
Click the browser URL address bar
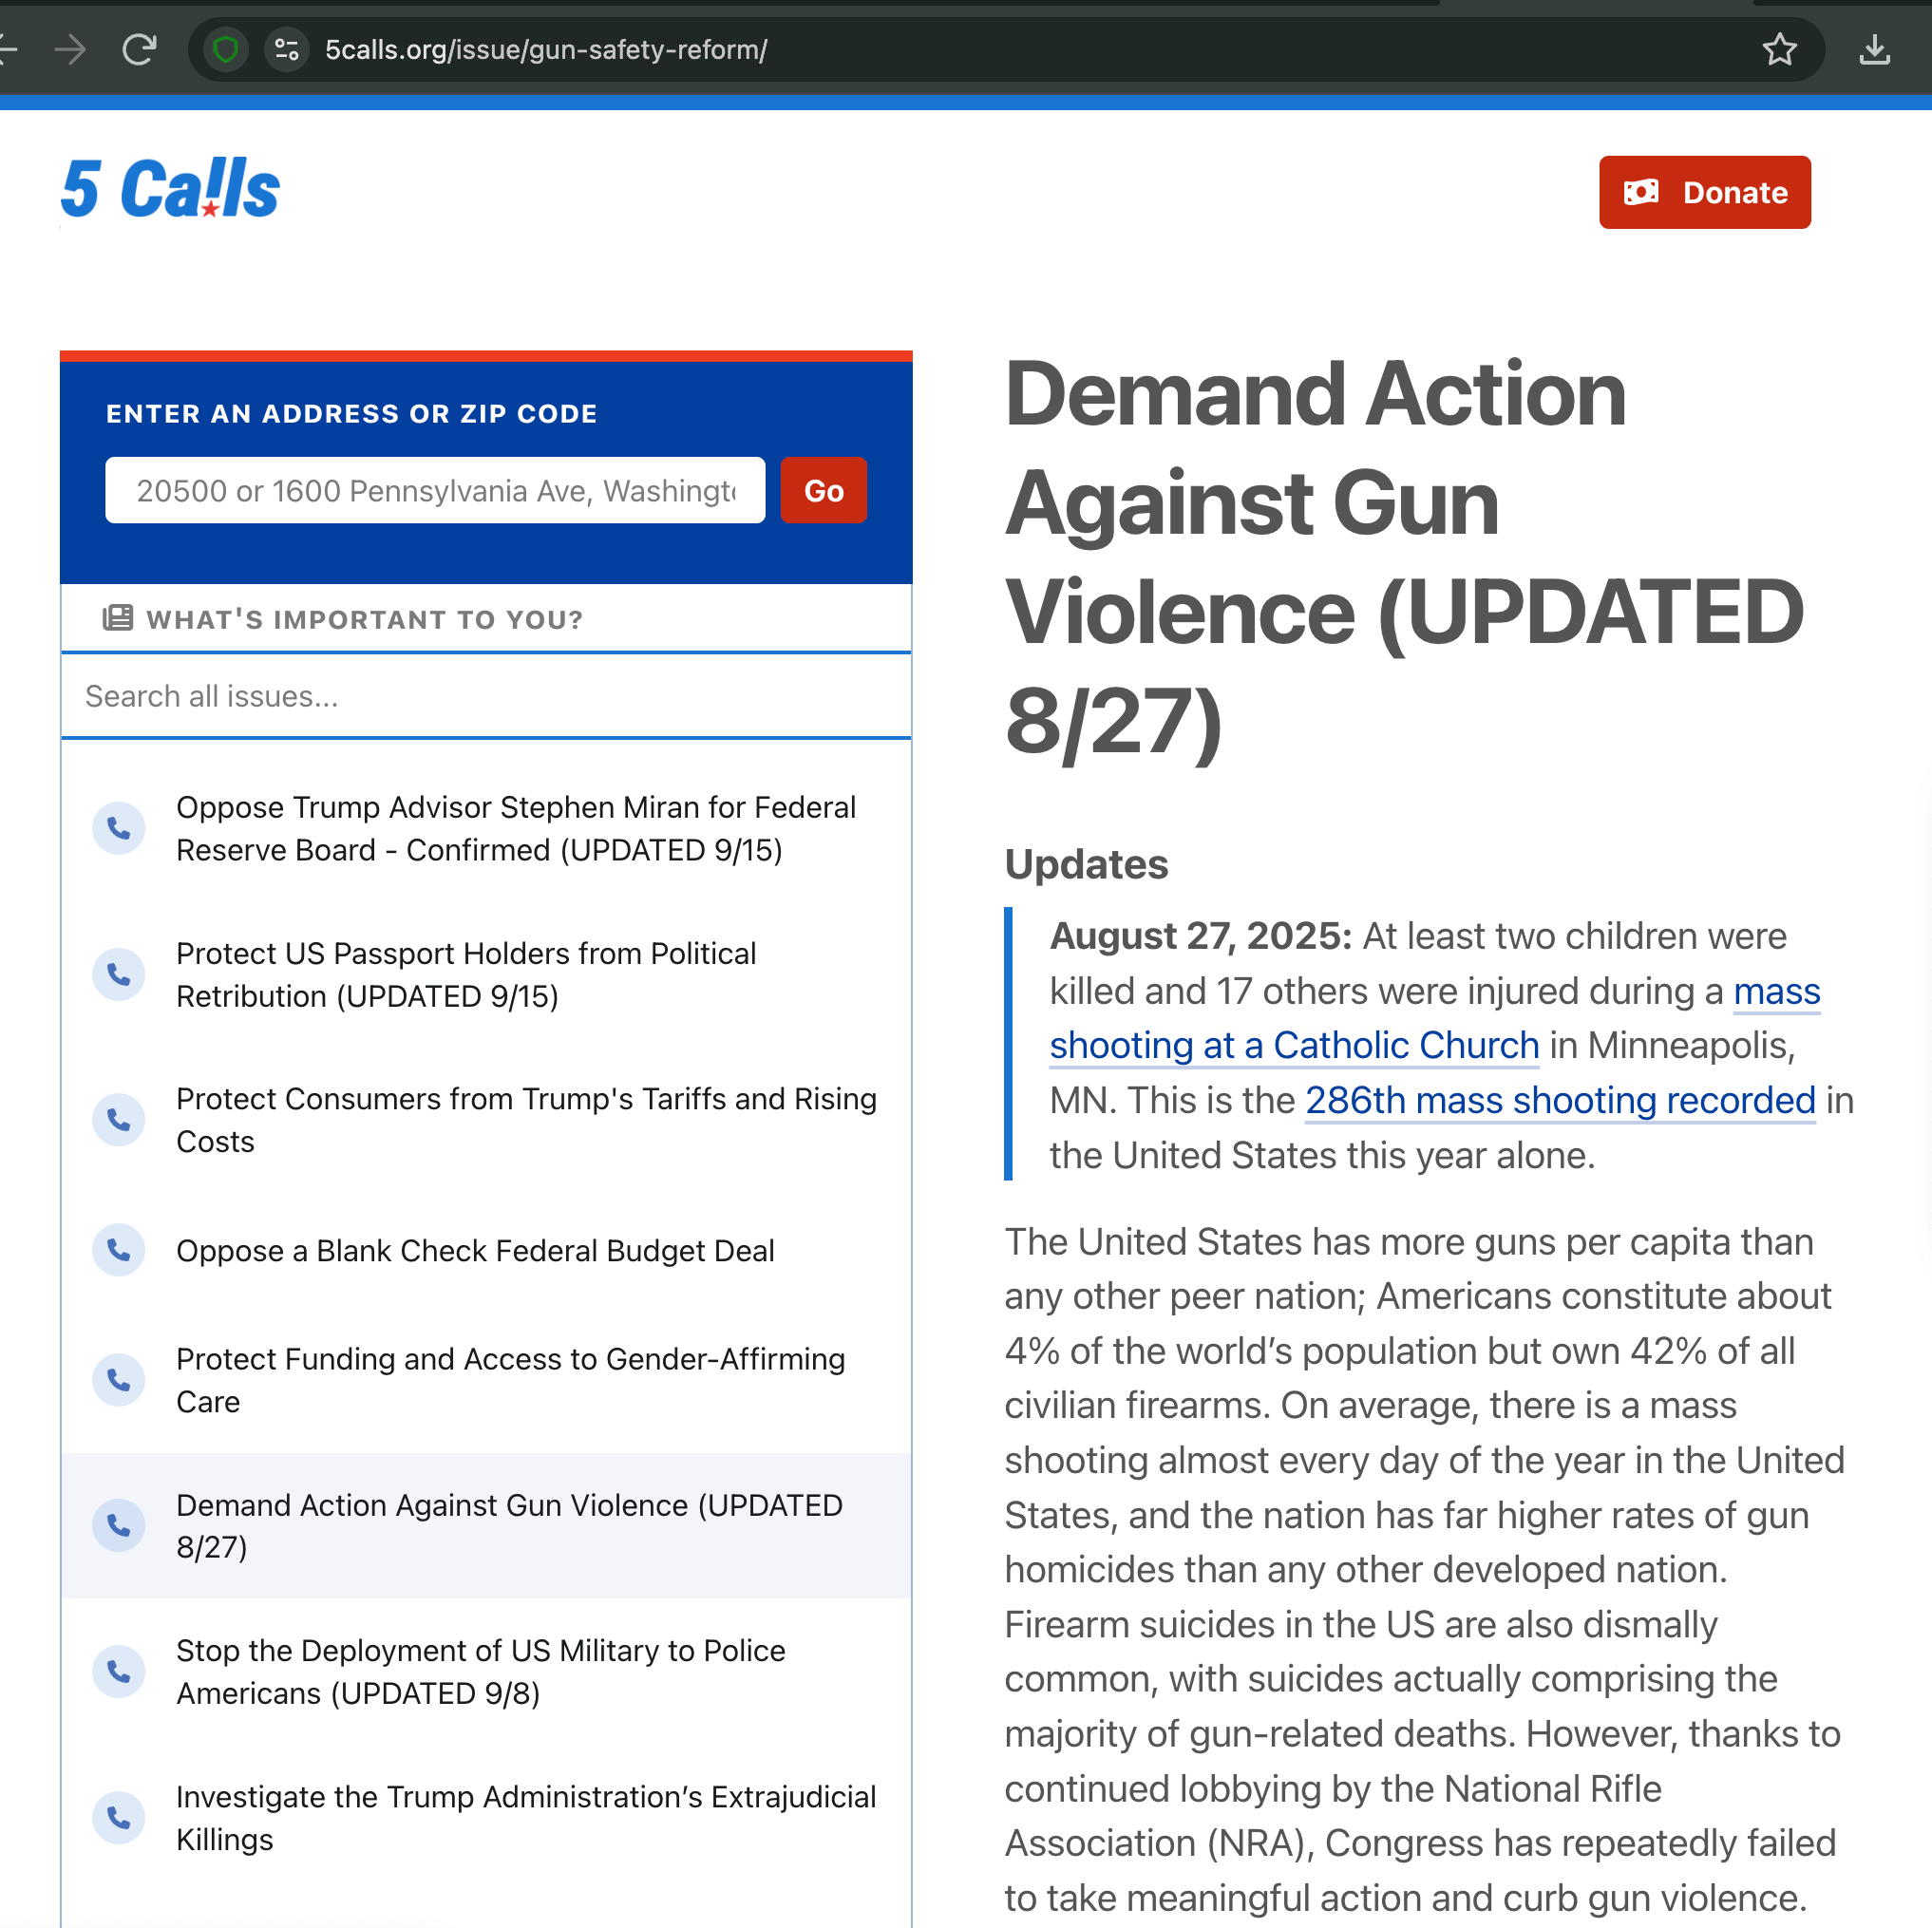click(1000, 49)
